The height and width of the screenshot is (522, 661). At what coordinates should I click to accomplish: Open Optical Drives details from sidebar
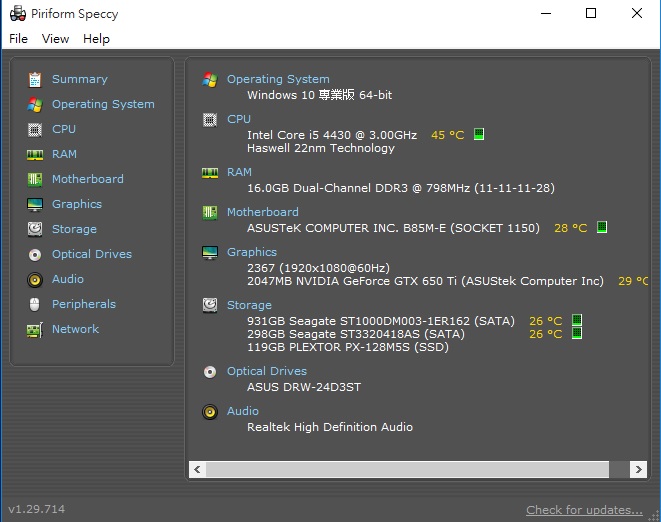(92, 254)
